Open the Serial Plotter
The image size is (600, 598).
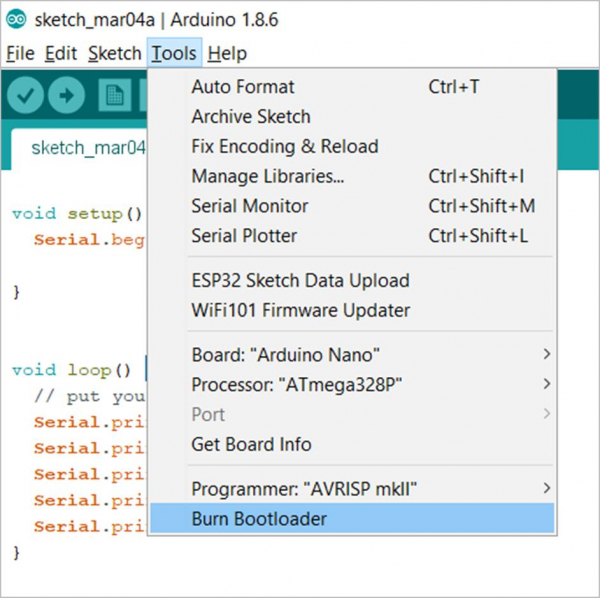[244, 236]
